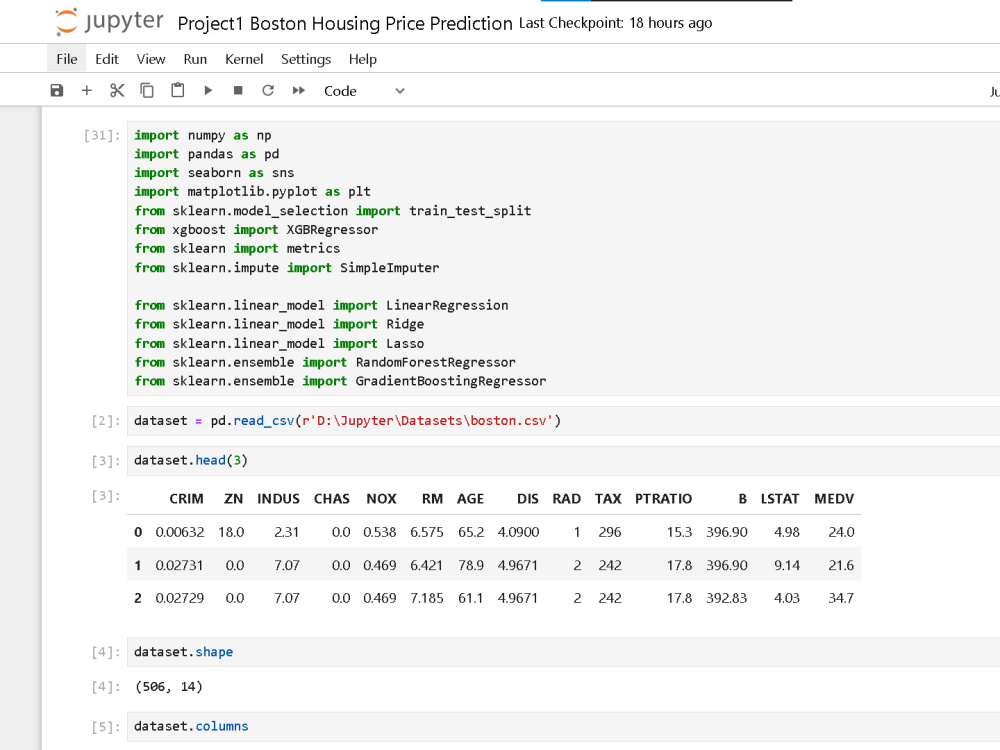Screen dimensions: 1000x750
Task: Cut selected cell with the scissors icon
Action: tap(117, 91)
